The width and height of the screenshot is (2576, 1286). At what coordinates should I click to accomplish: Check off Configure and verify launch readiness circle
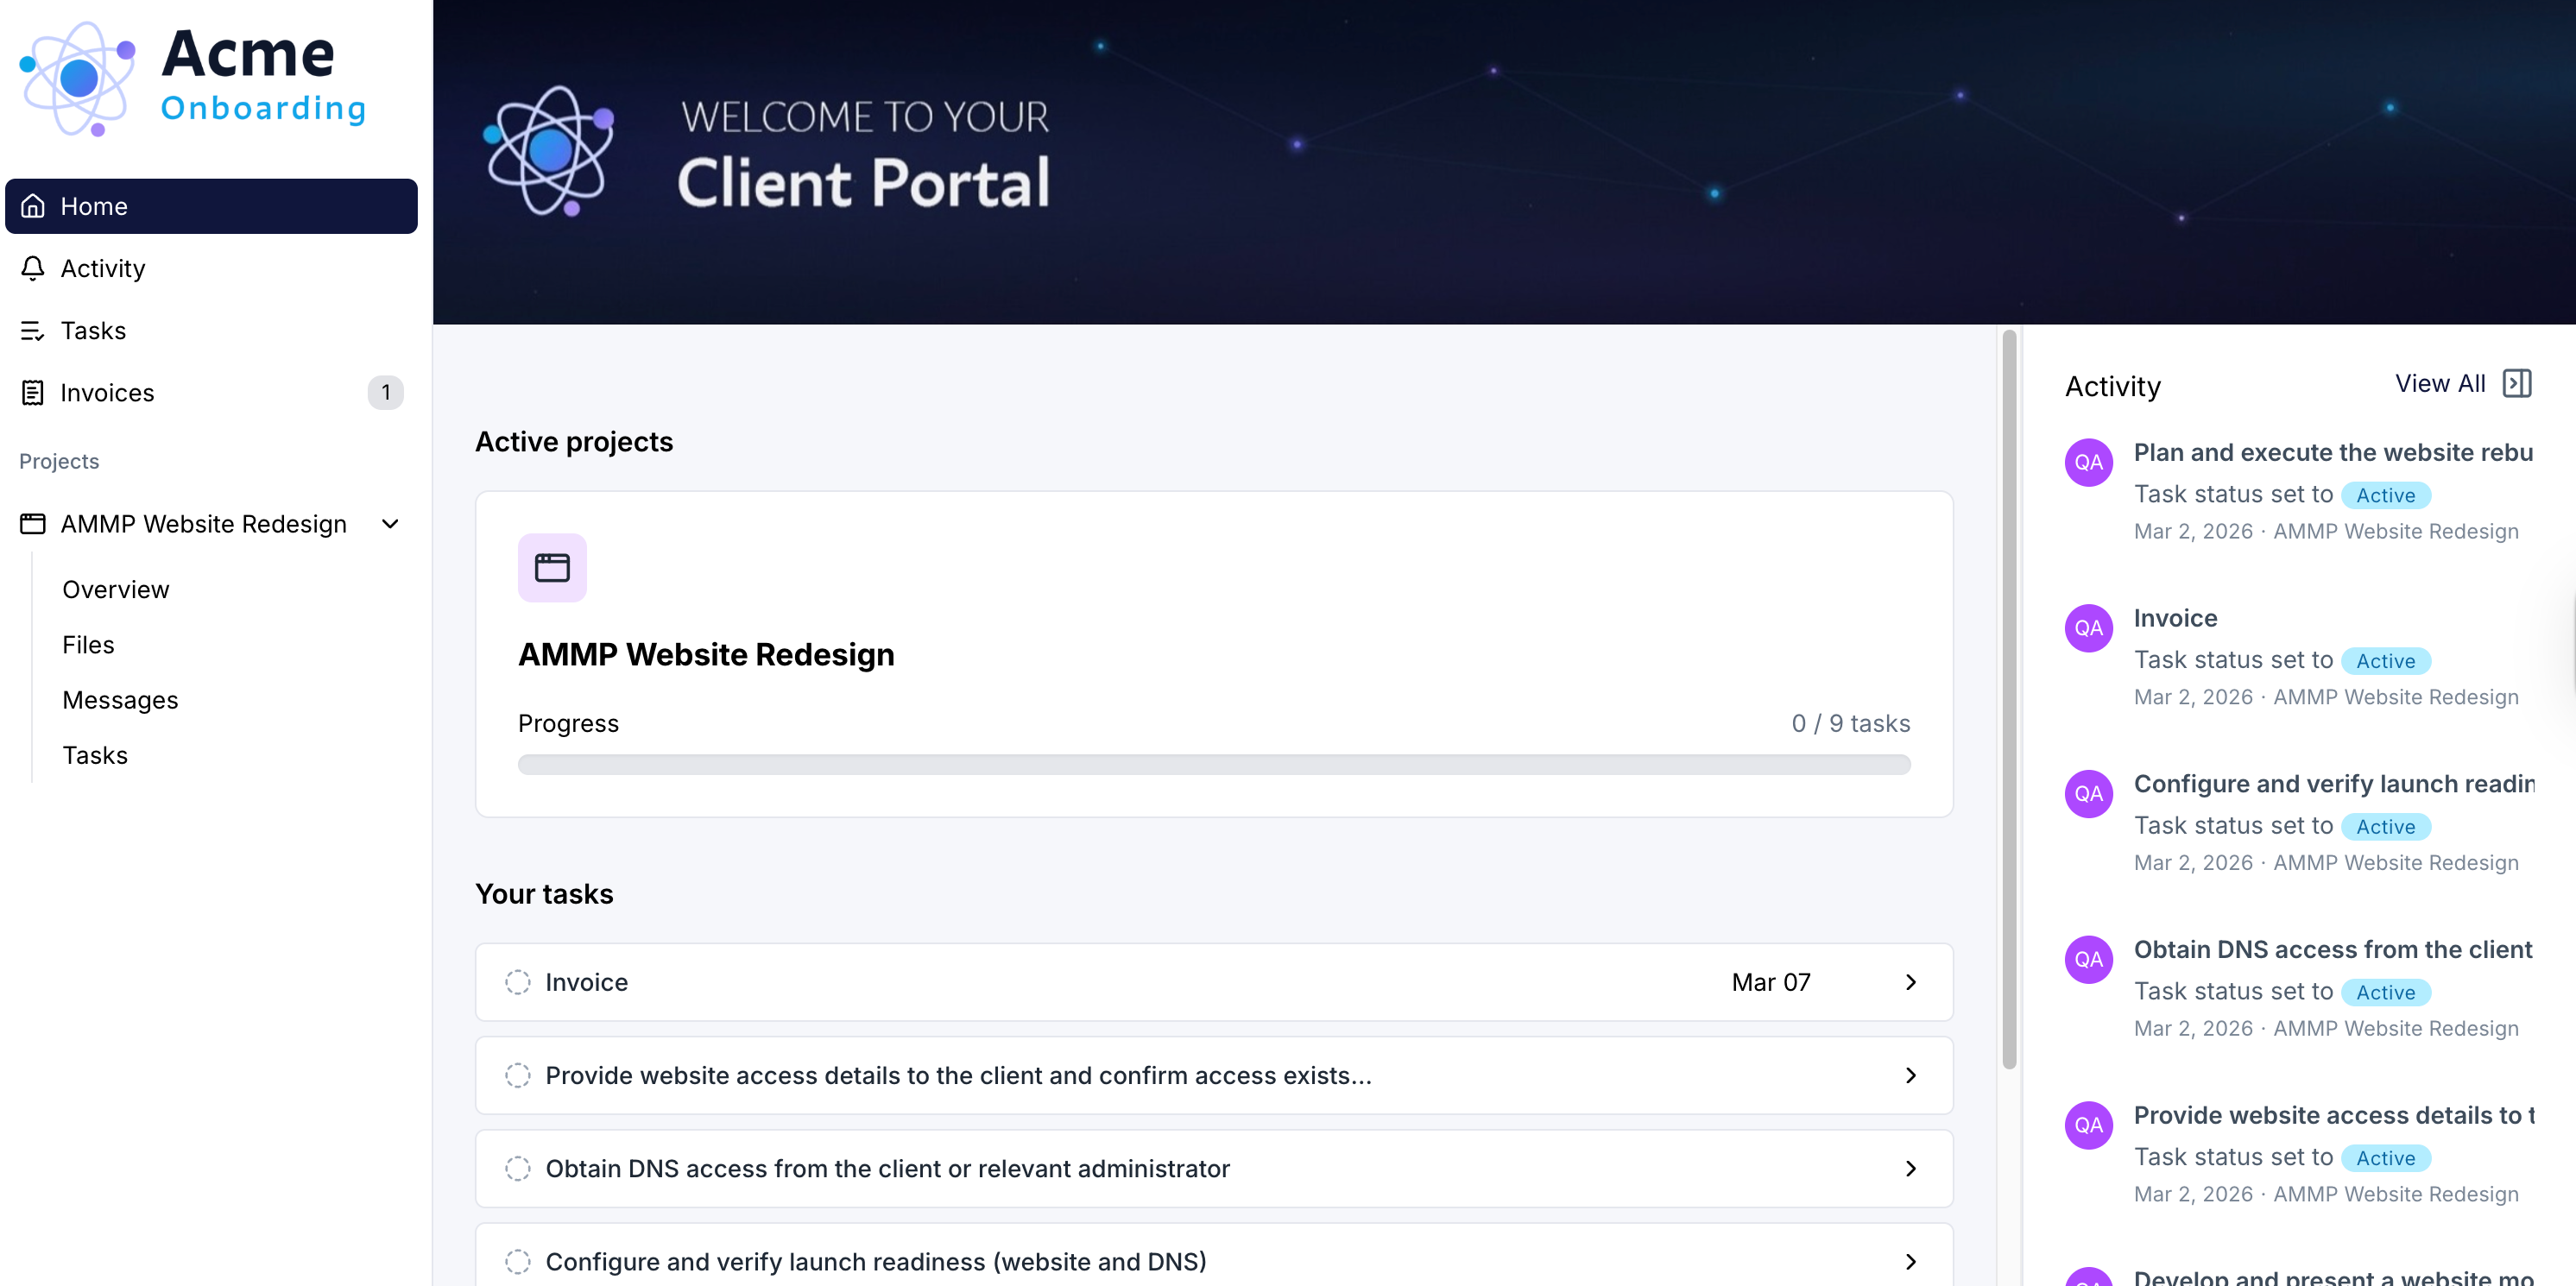point(518,1262)
